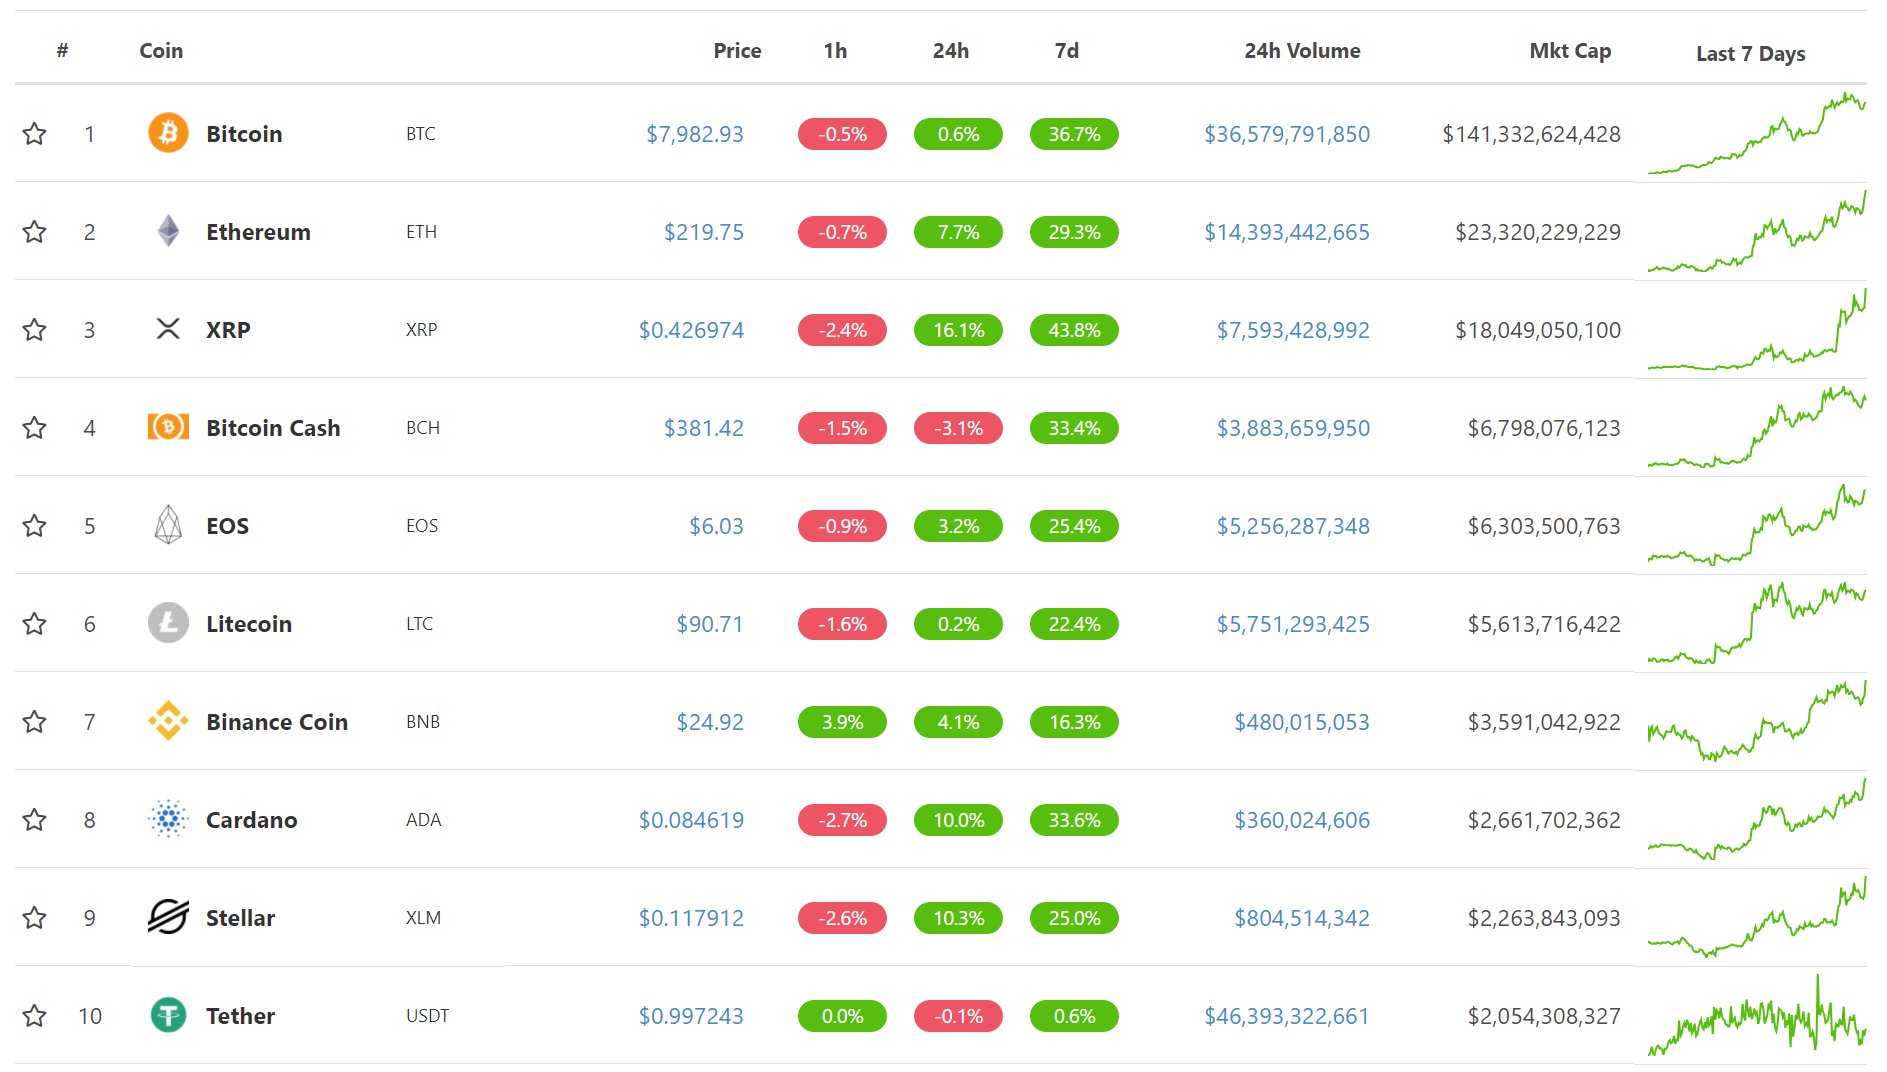The width and height of the screenshot is (1887, 1072).
Task: Click Bitcoin price $7,982.93
Action: point(695,133)
